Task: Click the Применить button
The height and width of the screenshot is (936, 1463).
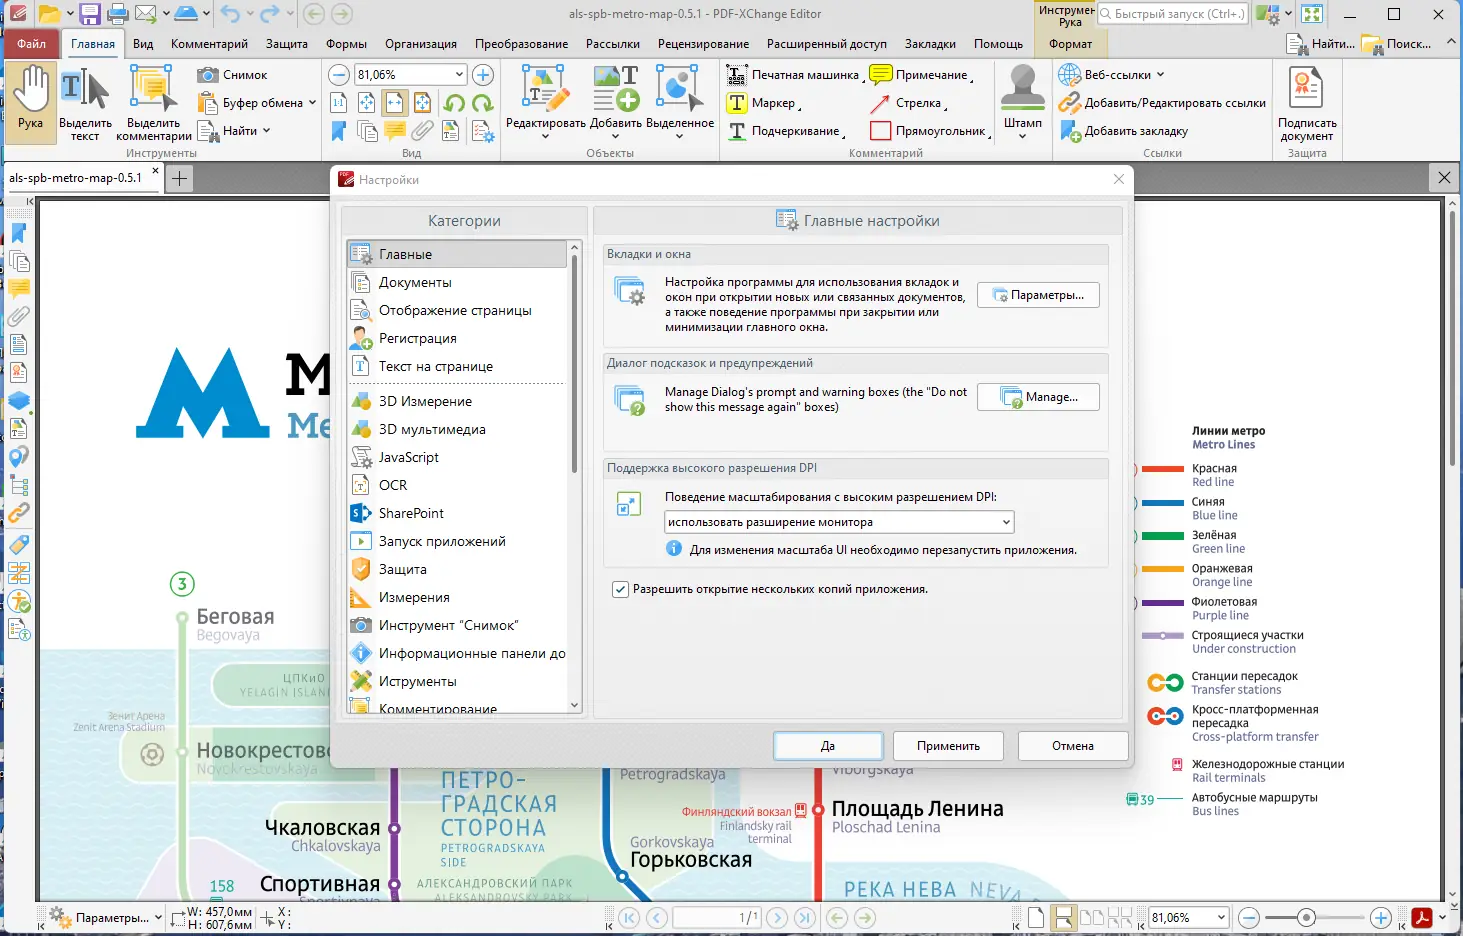Action: tap(948, 746)
